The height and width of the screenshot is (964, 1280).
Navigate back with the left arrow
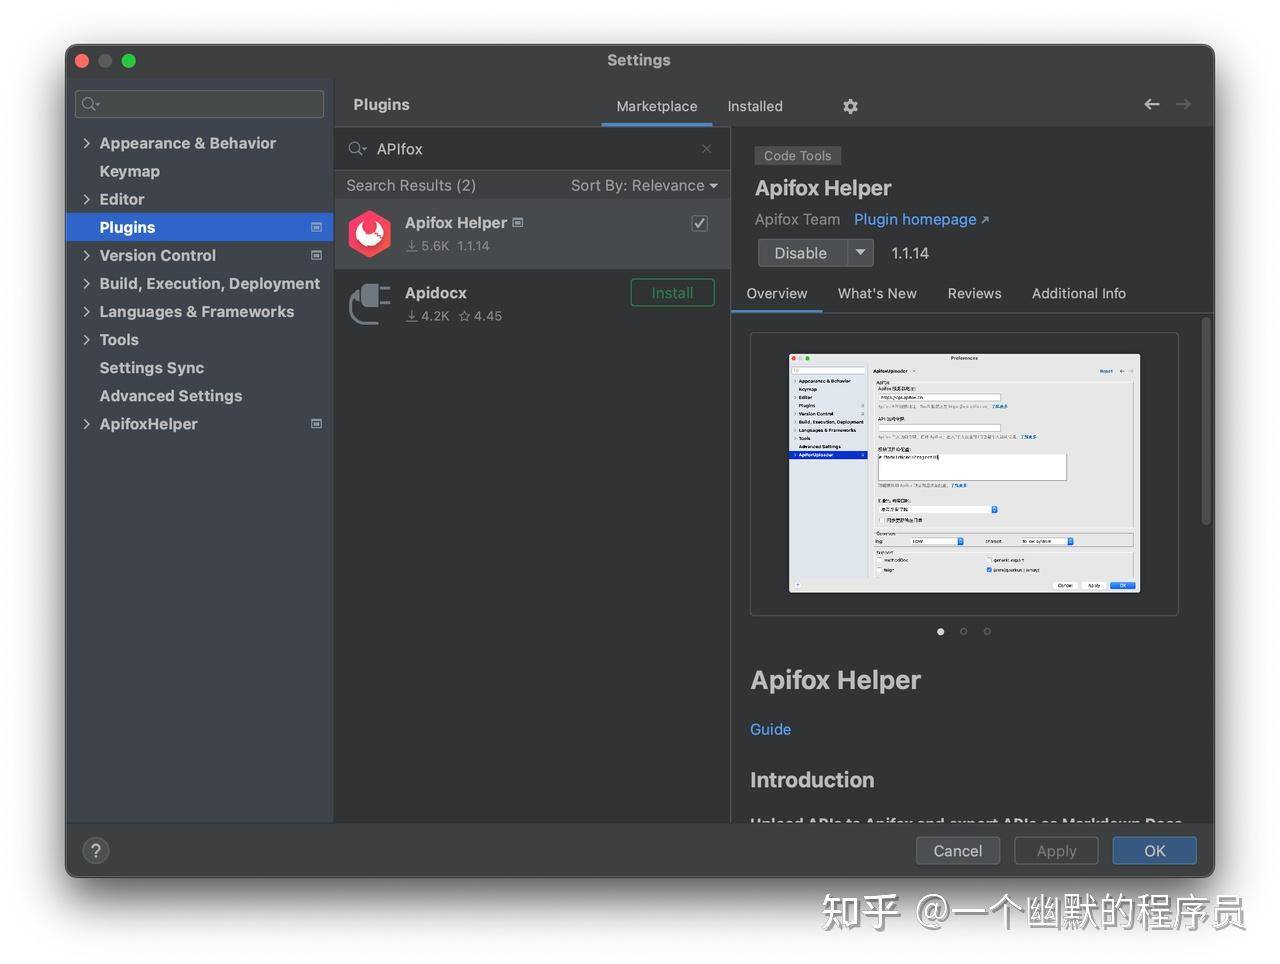tap(1152, 104)
